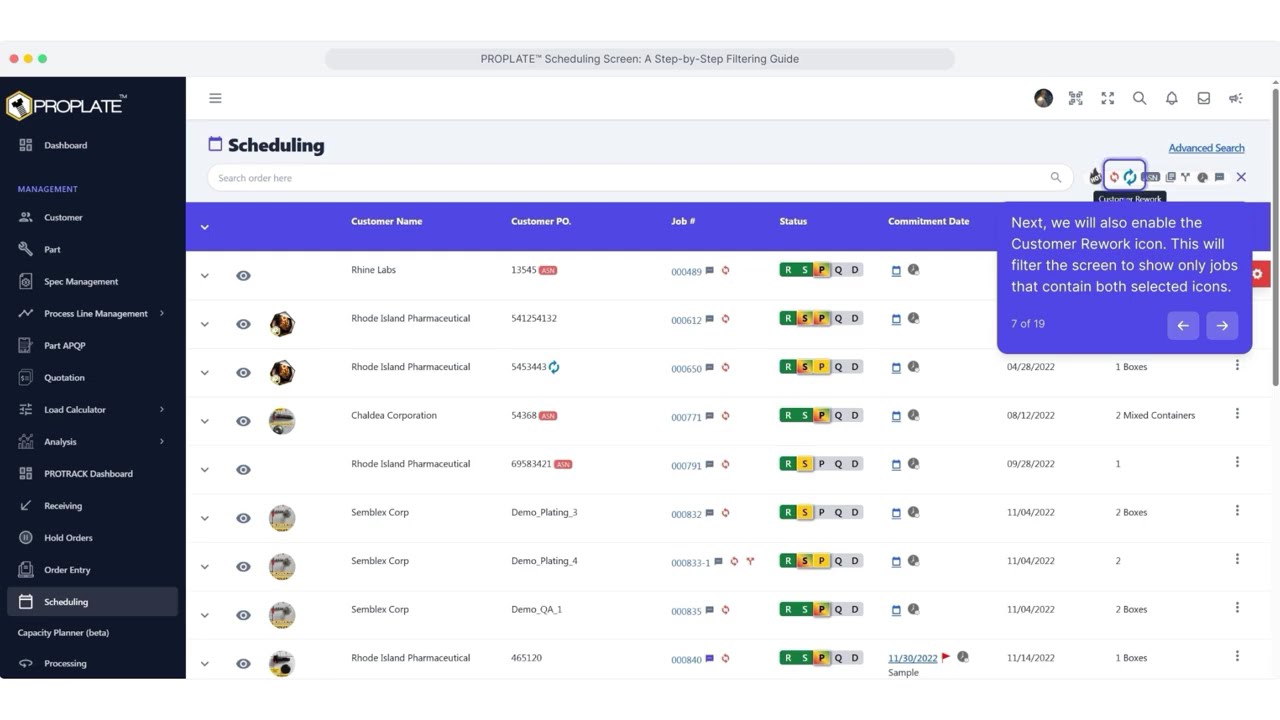Click the red flag in job 000840 row
The height and width of the screenshot is (720, 1280).
coord(946,658)
